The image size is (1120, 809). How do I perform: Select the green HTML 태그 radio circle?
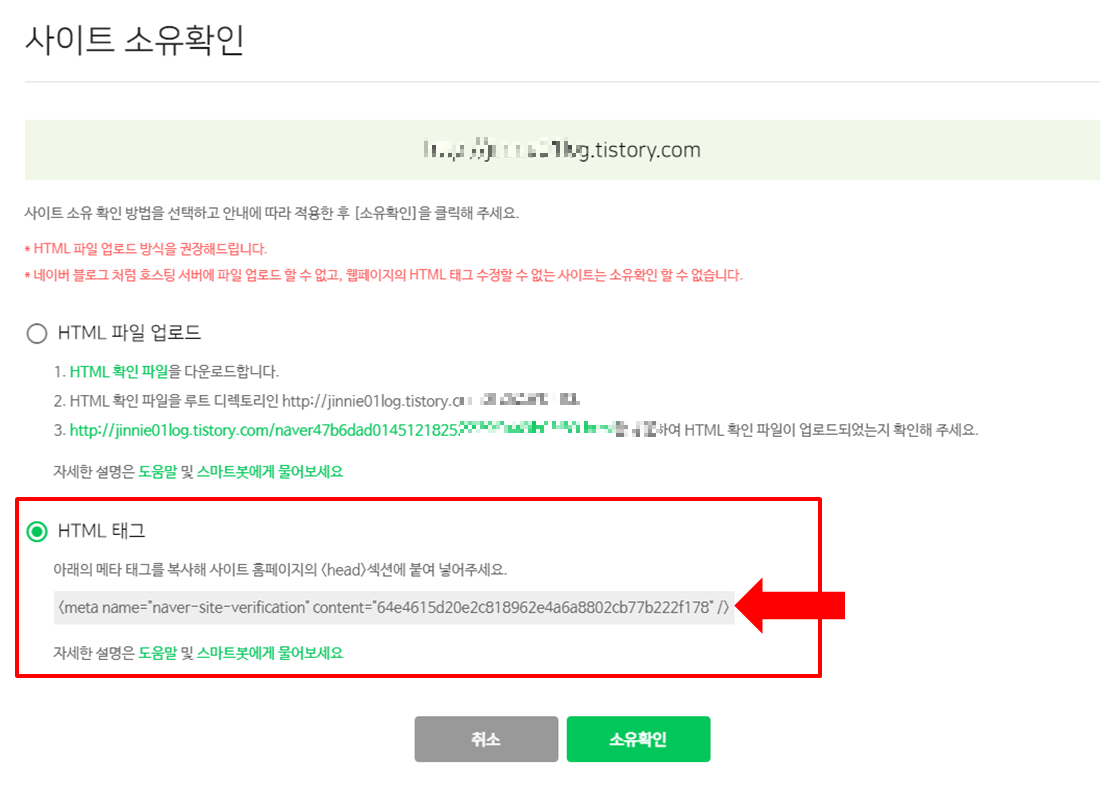36,531
